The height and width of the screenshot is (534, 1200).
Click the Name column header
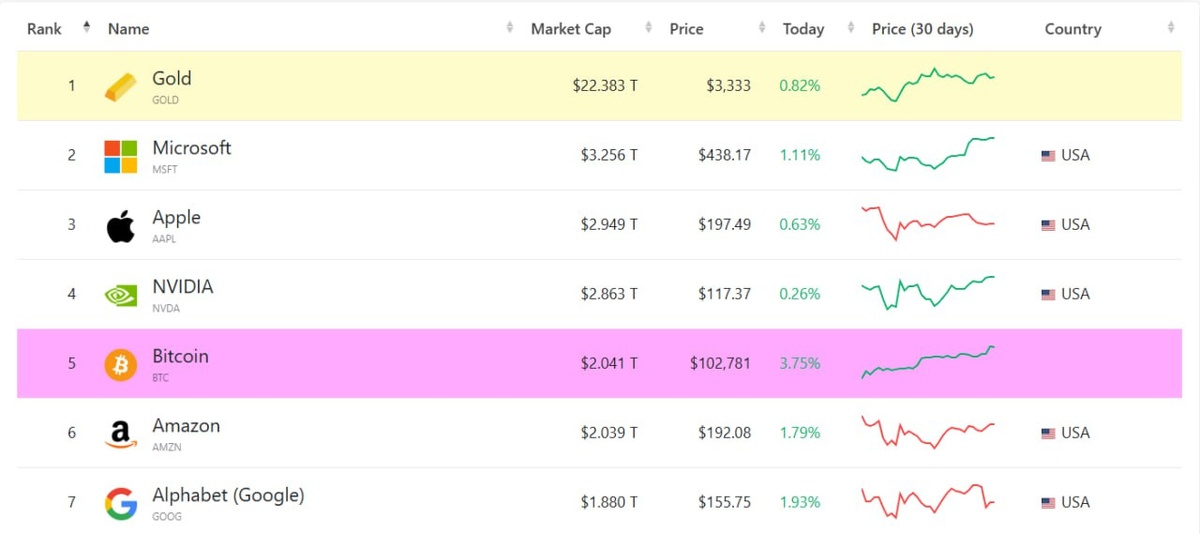129,29
